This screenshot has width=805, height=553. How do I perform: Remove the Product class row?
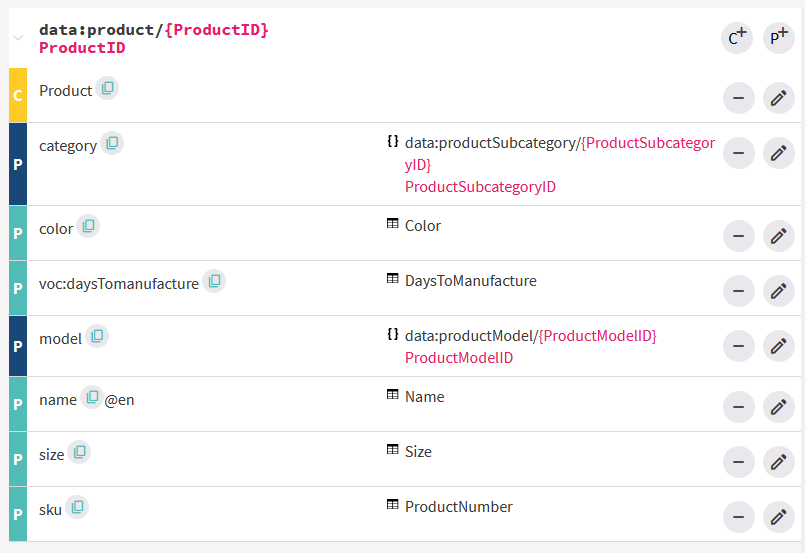[738, 98]
